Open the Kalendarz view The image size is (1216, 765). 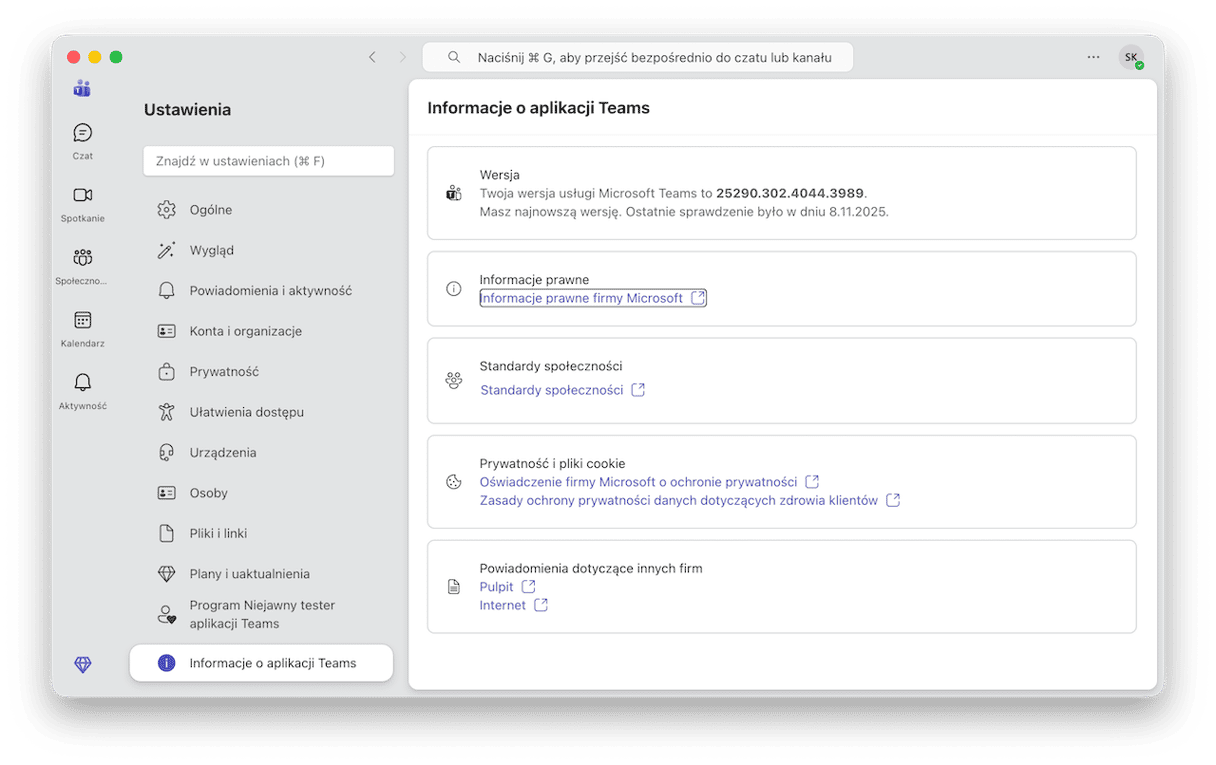coord(83,327)
